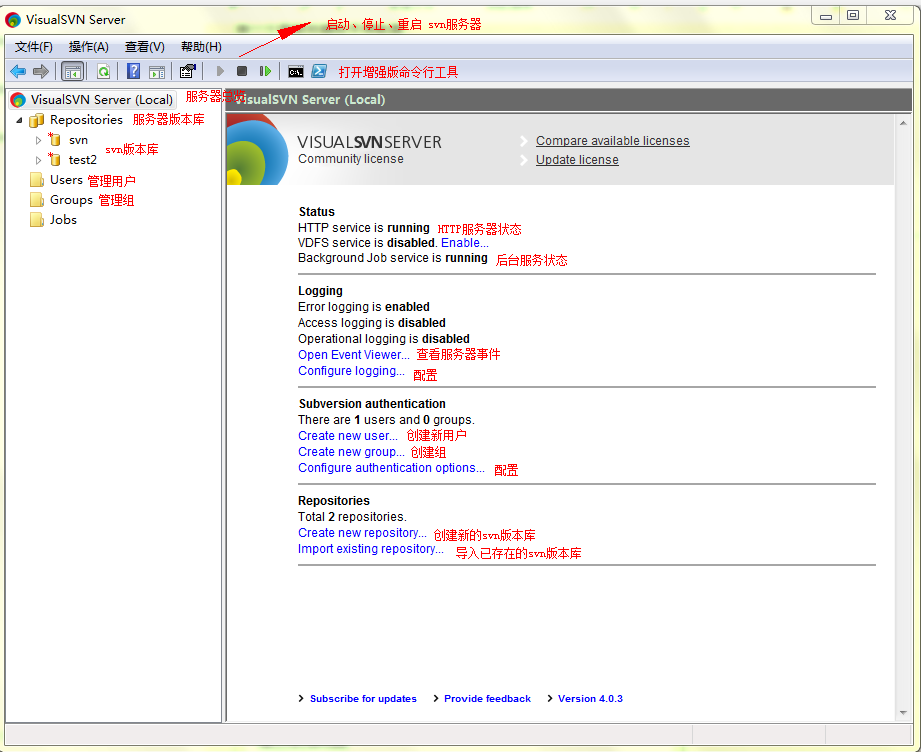Launch the PowerShell console icon
Image resolution: width=921 pixels, height=752 pixels.
click(x=319, y=71)
